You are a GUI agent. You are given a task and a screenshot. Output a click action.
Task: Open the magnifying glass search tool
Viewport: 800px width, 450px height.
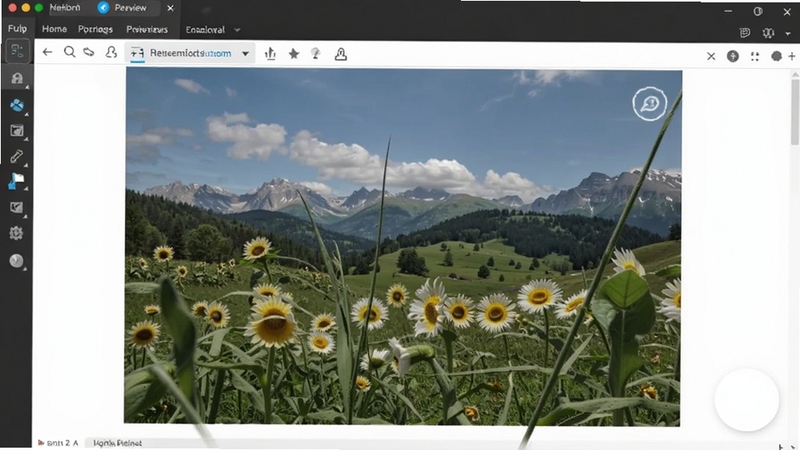click(x=69, y=52)
